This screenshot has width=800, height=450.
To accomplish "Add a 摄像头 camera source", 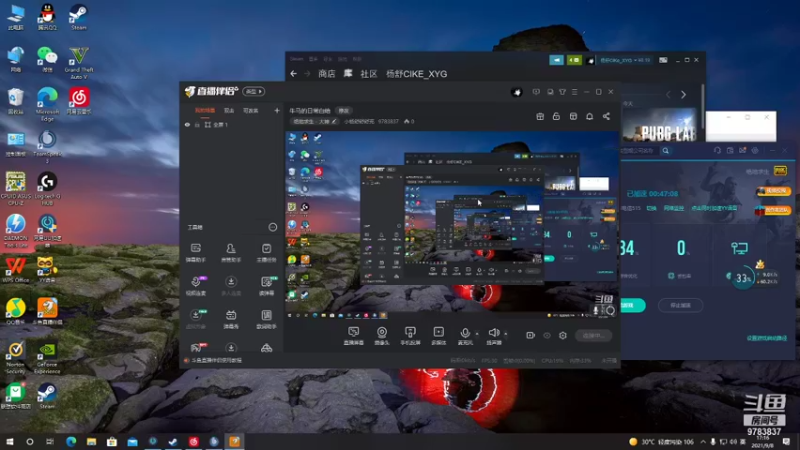I will click(382, 336).
